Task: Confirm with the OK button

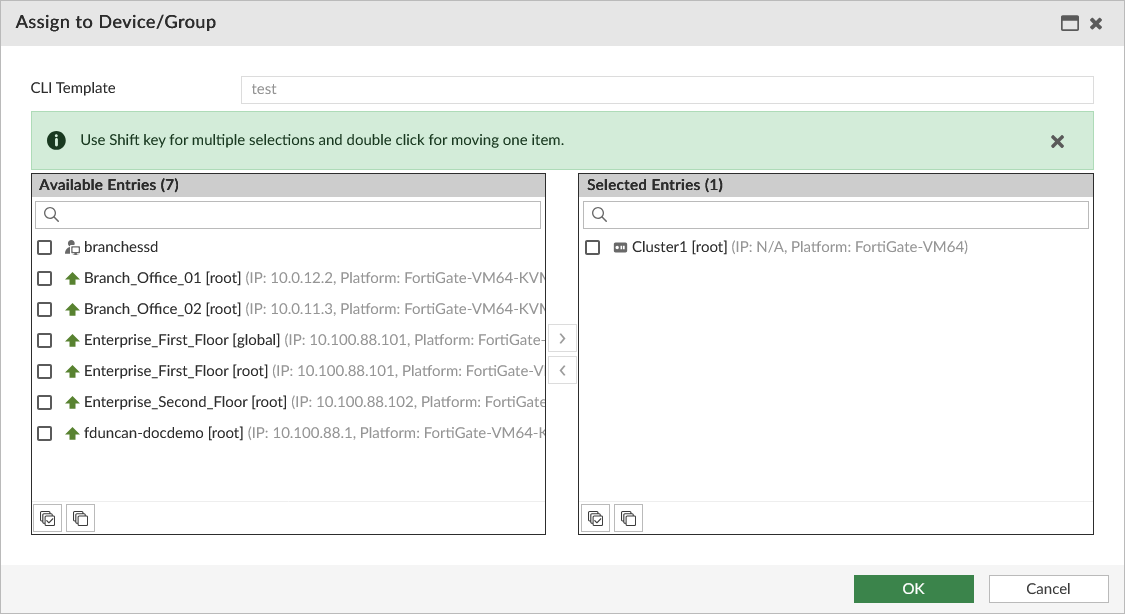Action: [x=913, y=588]
